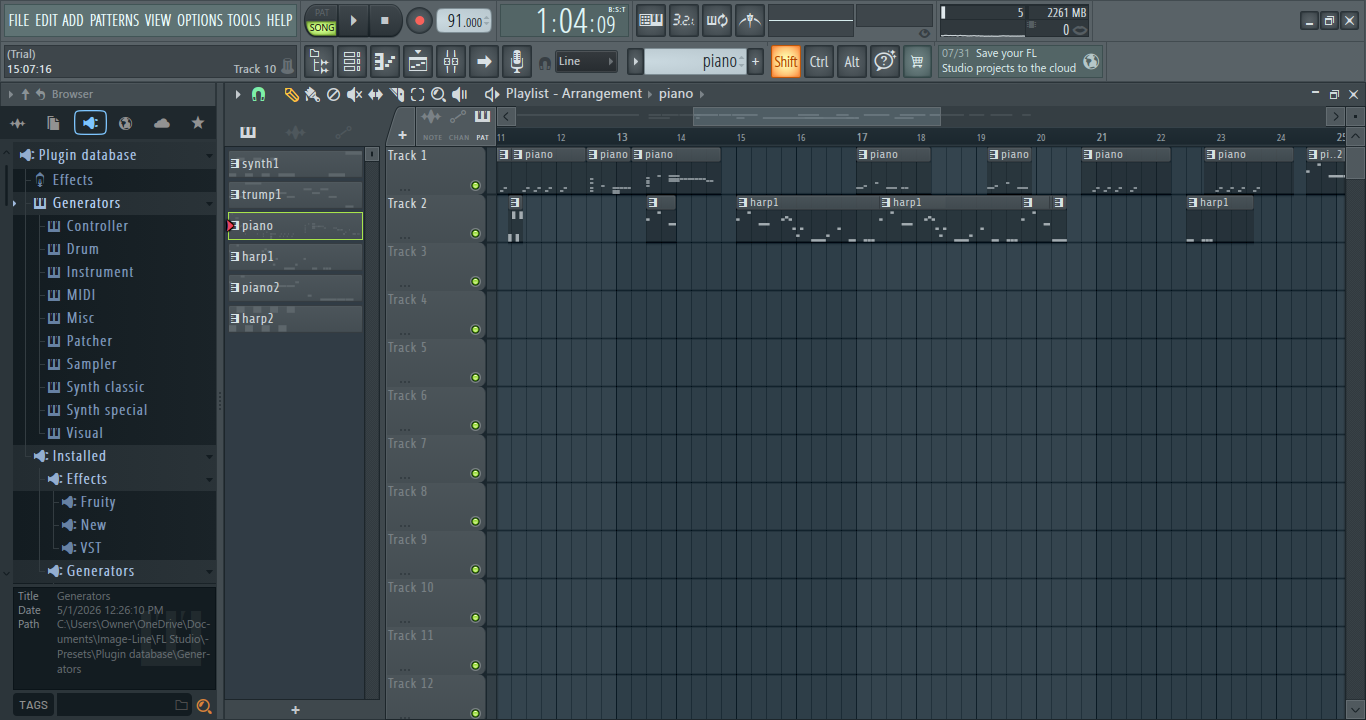The height and width of the screenshot is (720, 1366).
Task: Open the Piano roll icon
Action: (385, 61)
